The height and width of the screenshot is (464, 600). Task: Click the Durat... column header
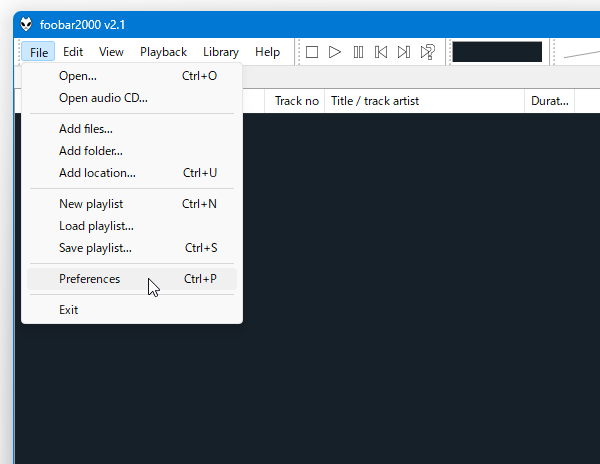click(549, 101)
